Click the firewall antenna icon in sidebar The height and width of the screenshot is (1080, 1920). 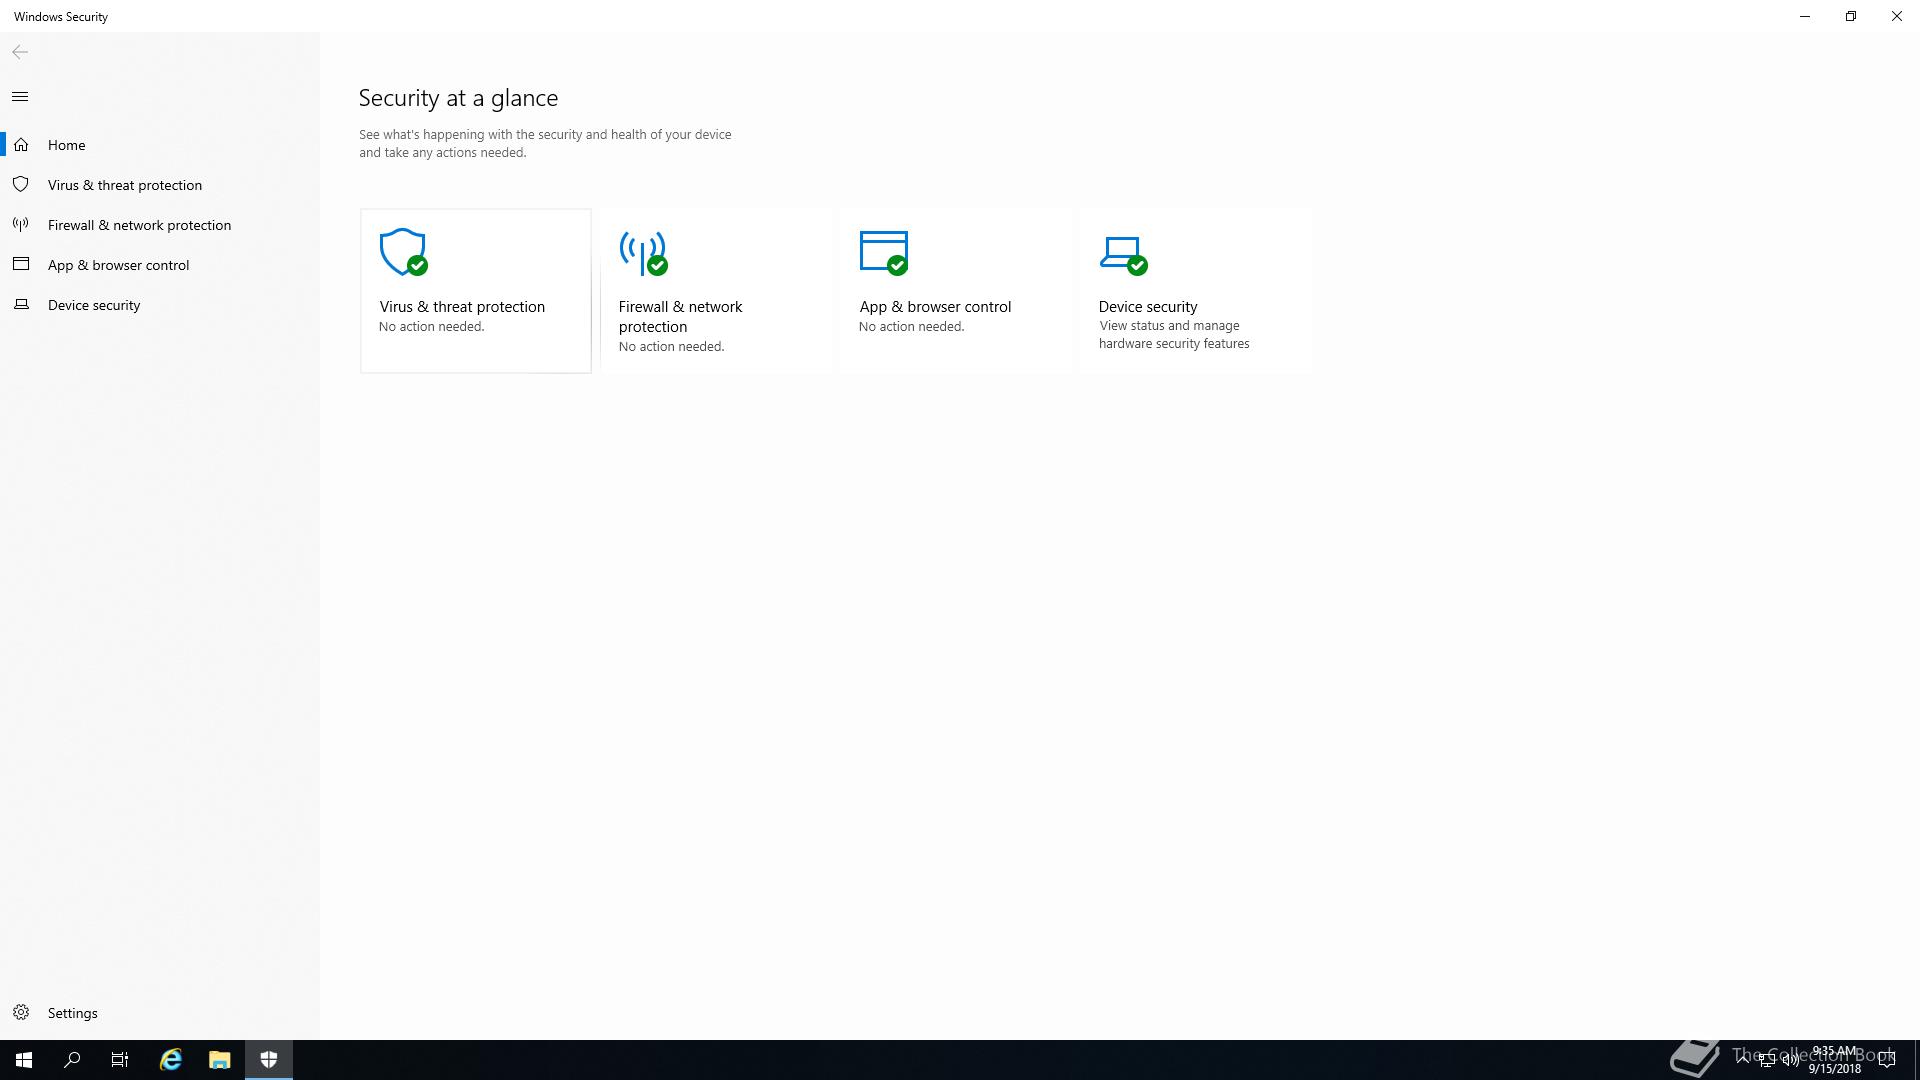(21, 225)
